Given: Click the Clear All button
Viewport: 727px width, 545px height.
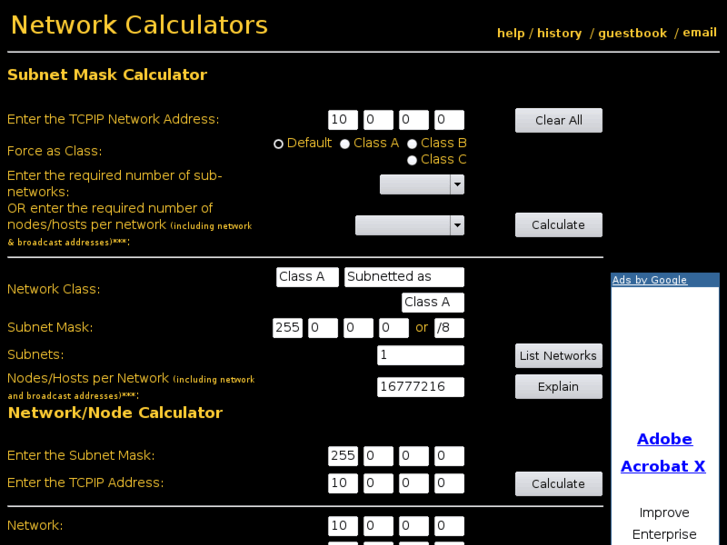Looking at the screenshot, I should coord(559,121).
